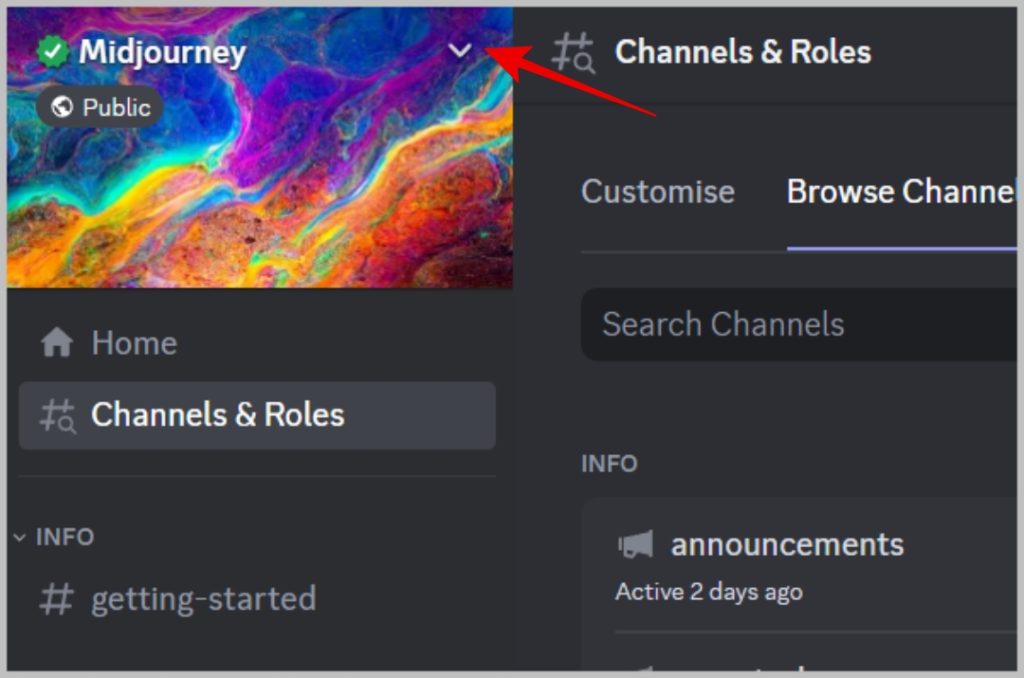
Task: Open the announcements channel name
Action: click(787, 545)
